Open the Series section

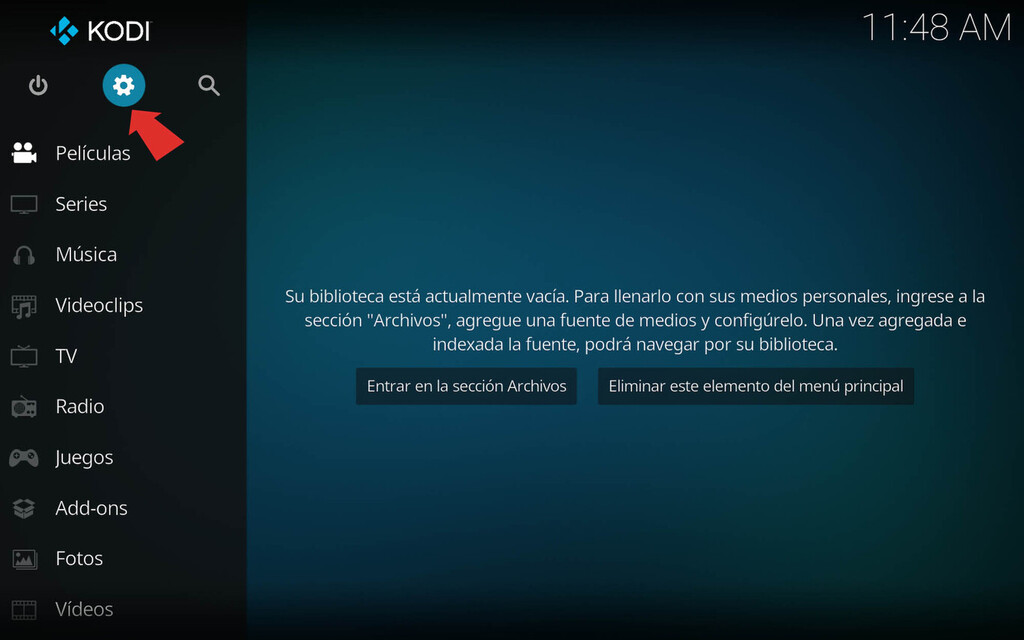pyautogui.click(x=80, y=203)
